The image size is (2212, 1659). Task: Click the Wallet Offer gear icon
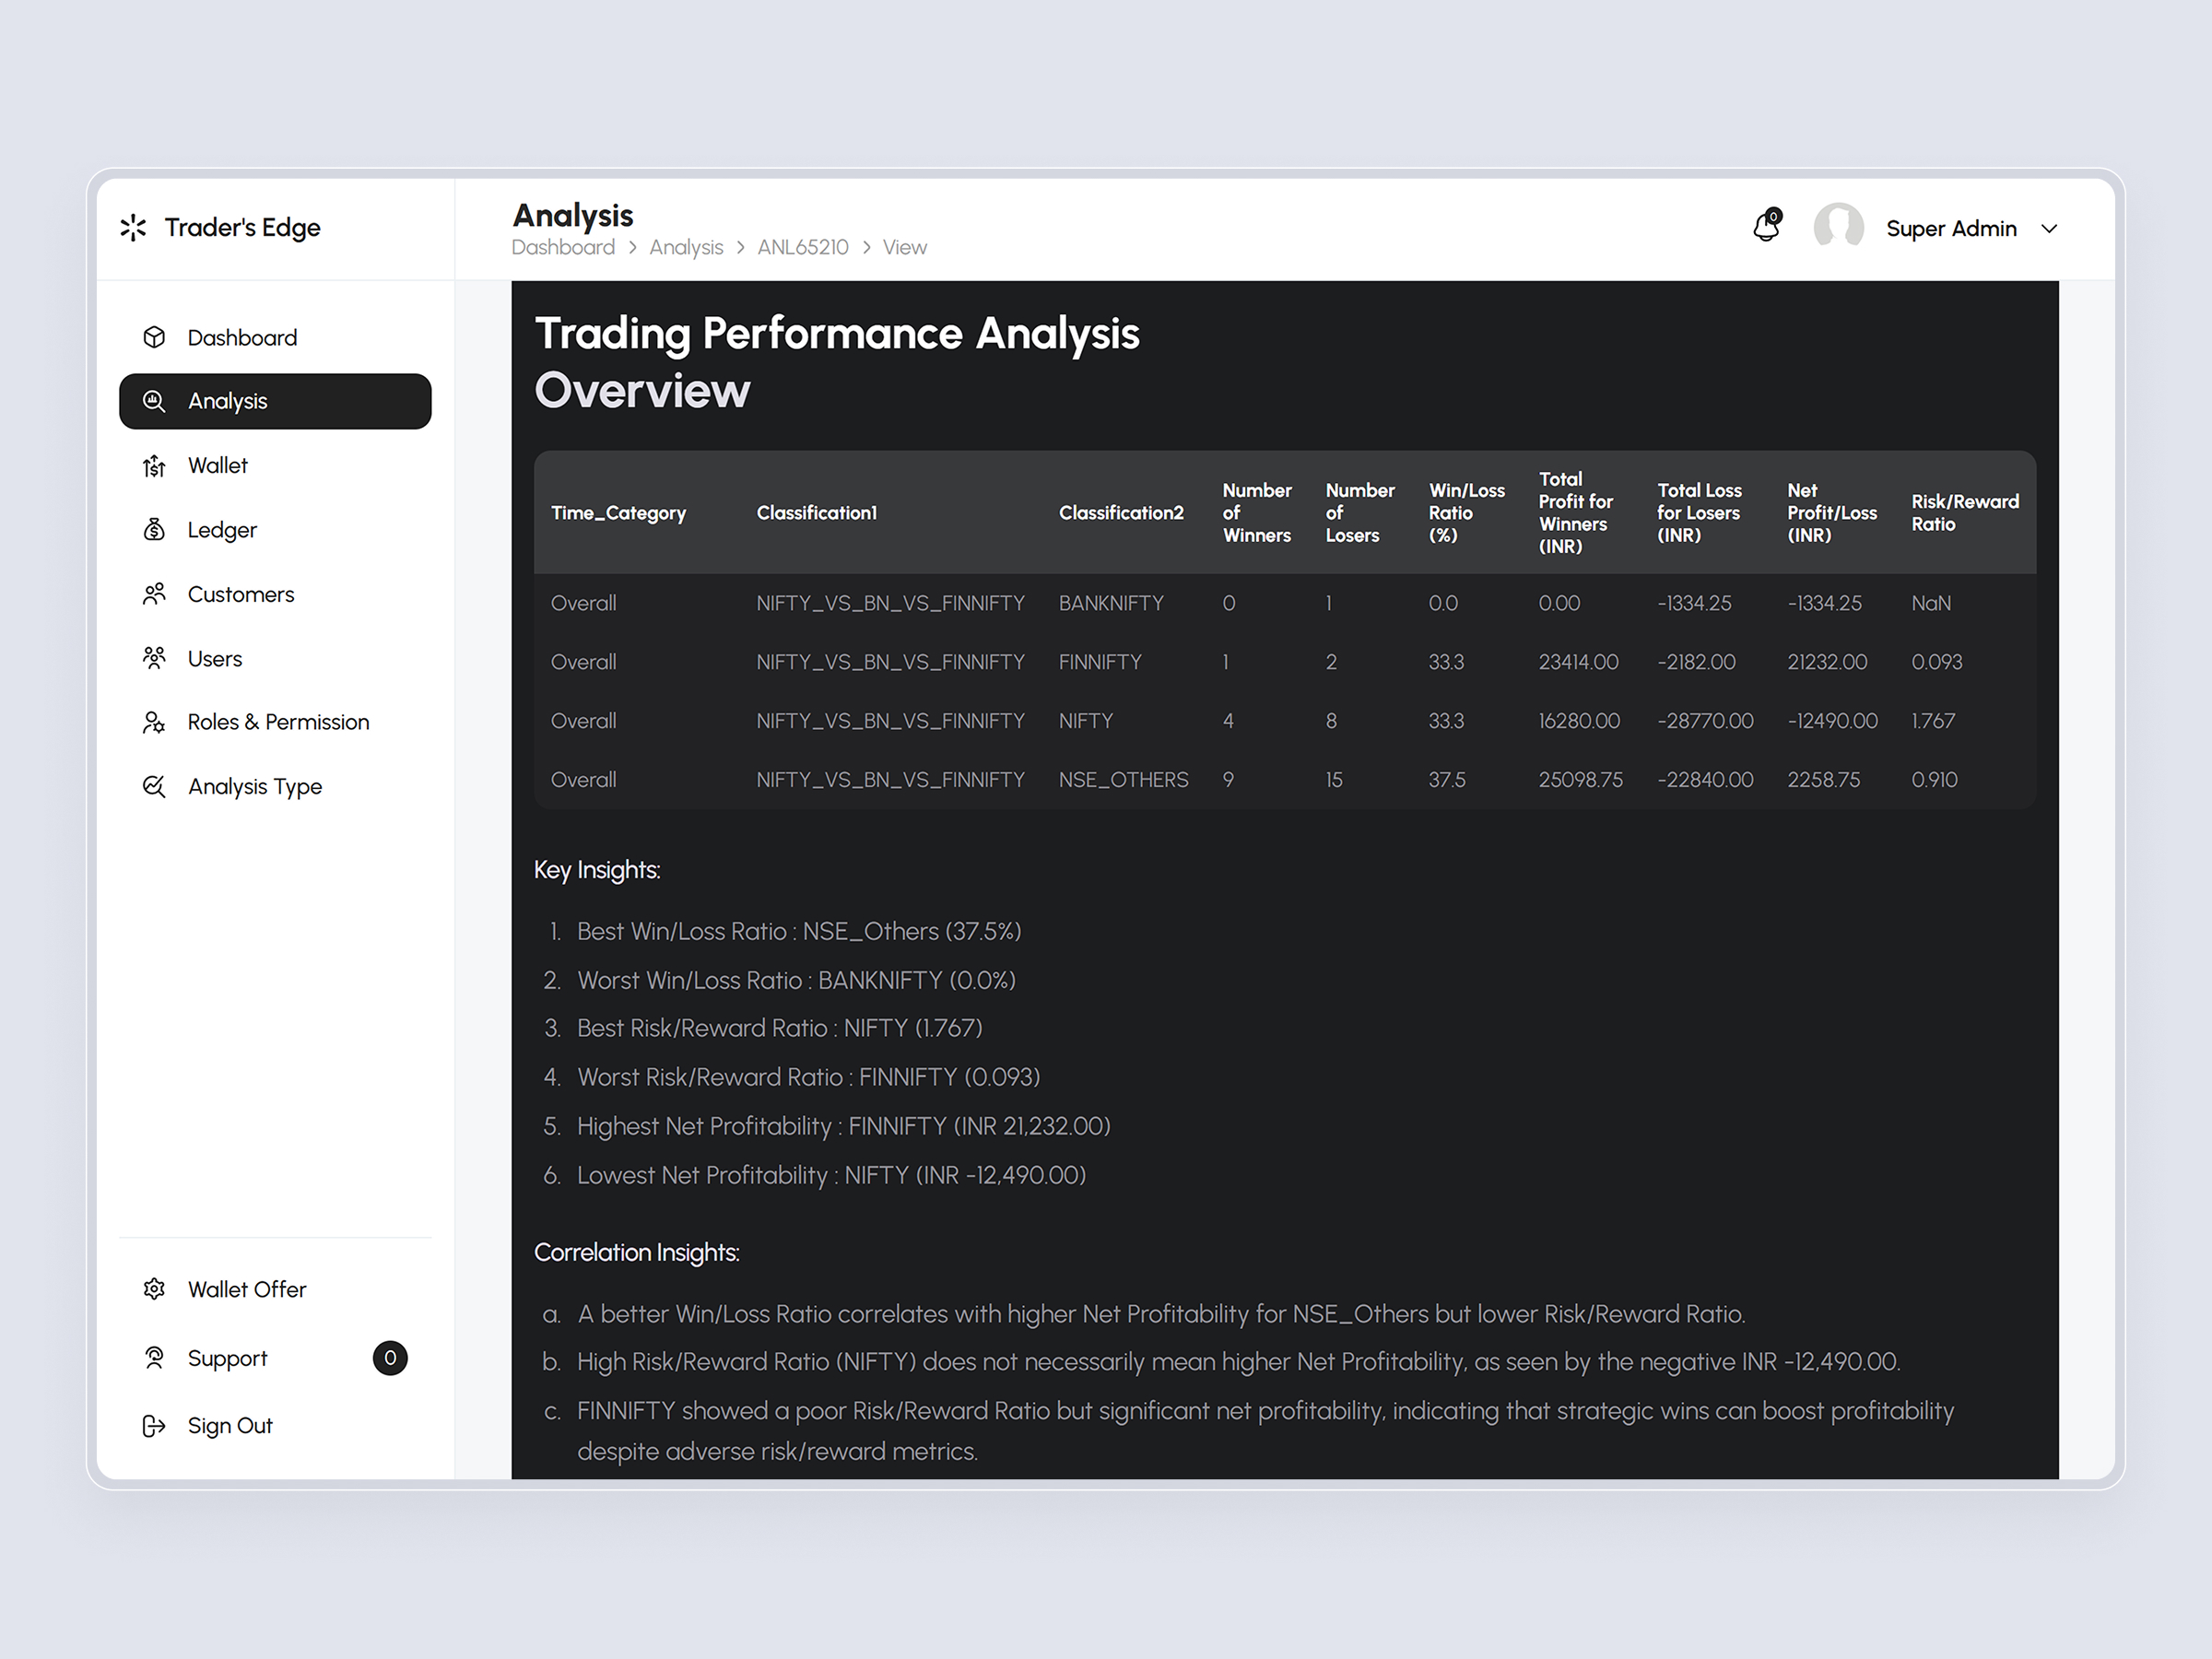tap(155, 1289)
